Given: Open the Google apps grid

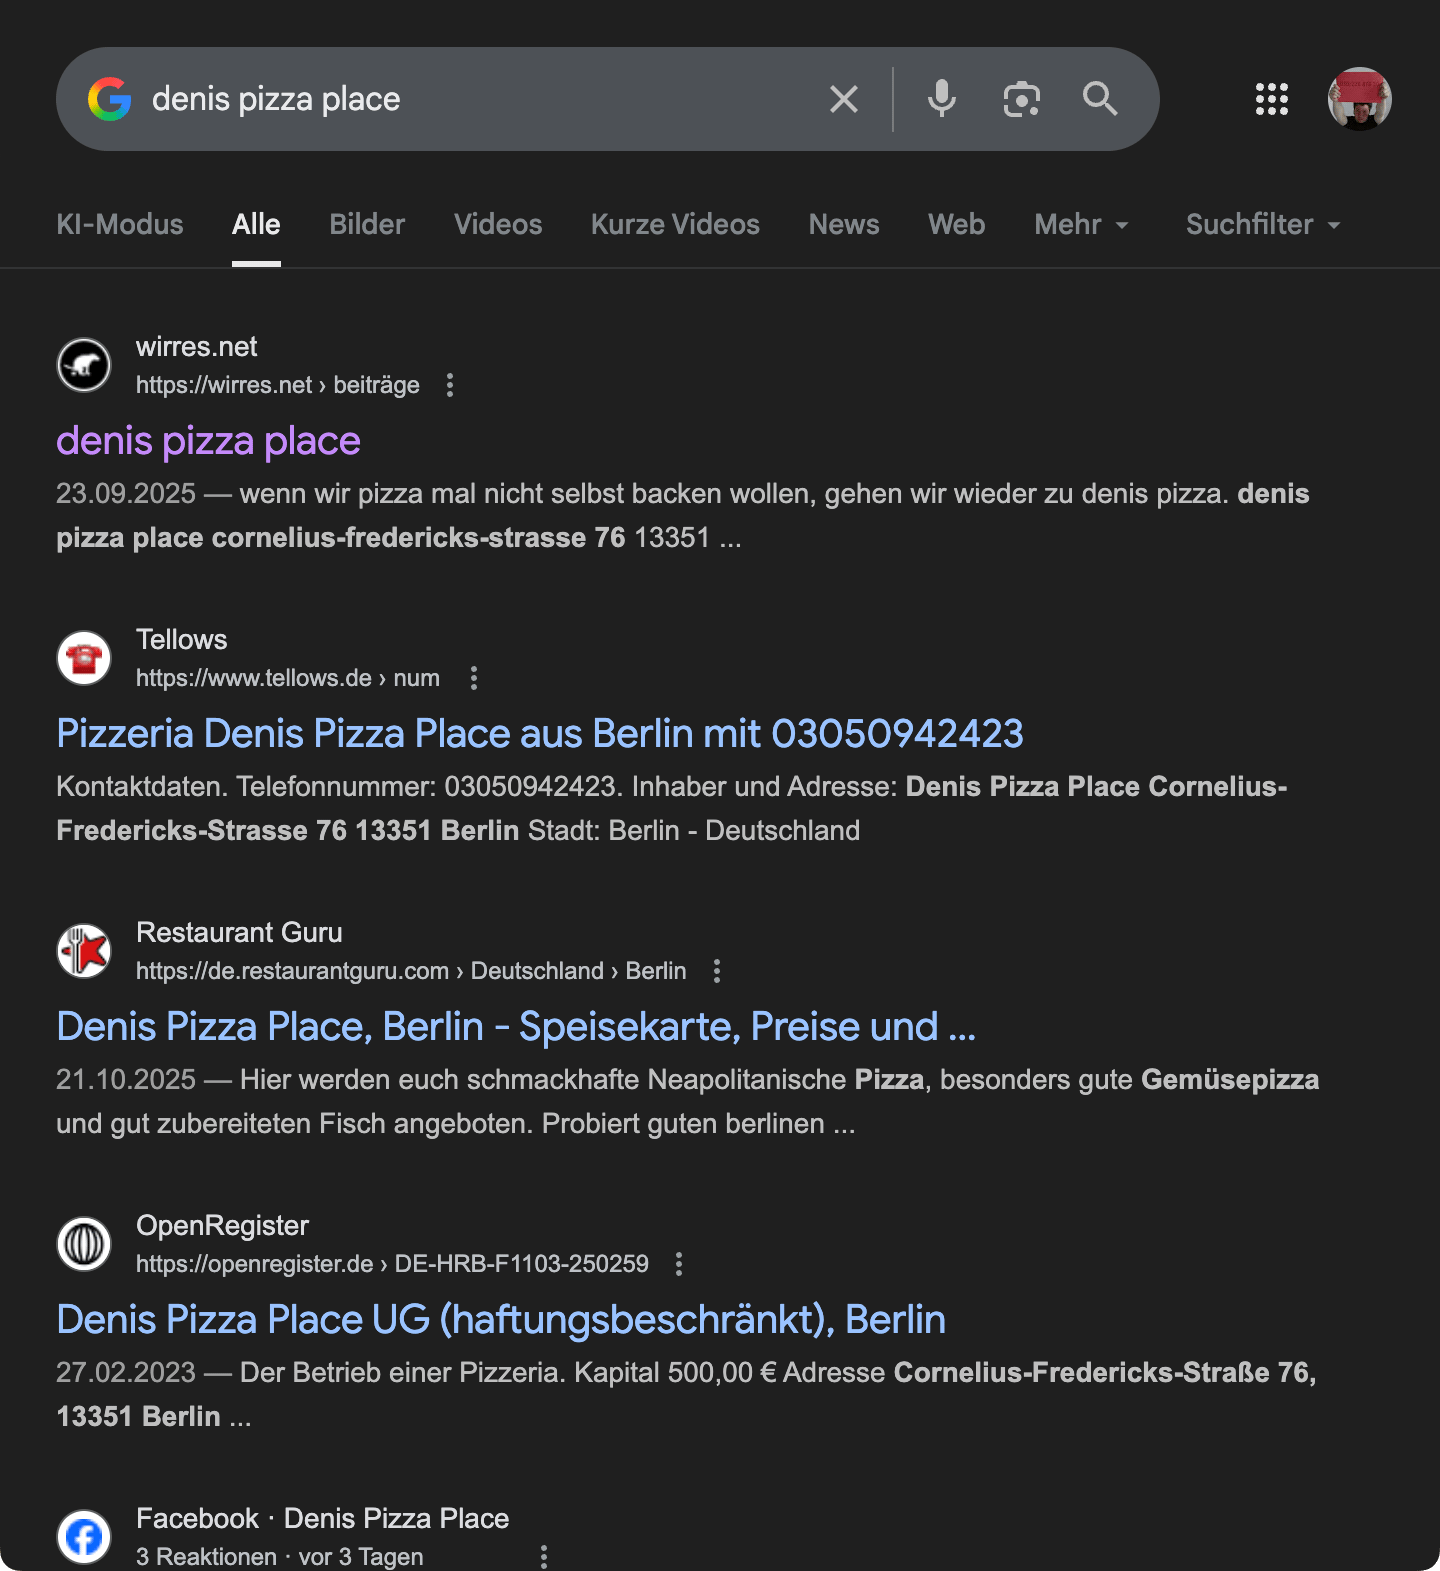Looking at the screenshot, I should [x=1271, y=99].
